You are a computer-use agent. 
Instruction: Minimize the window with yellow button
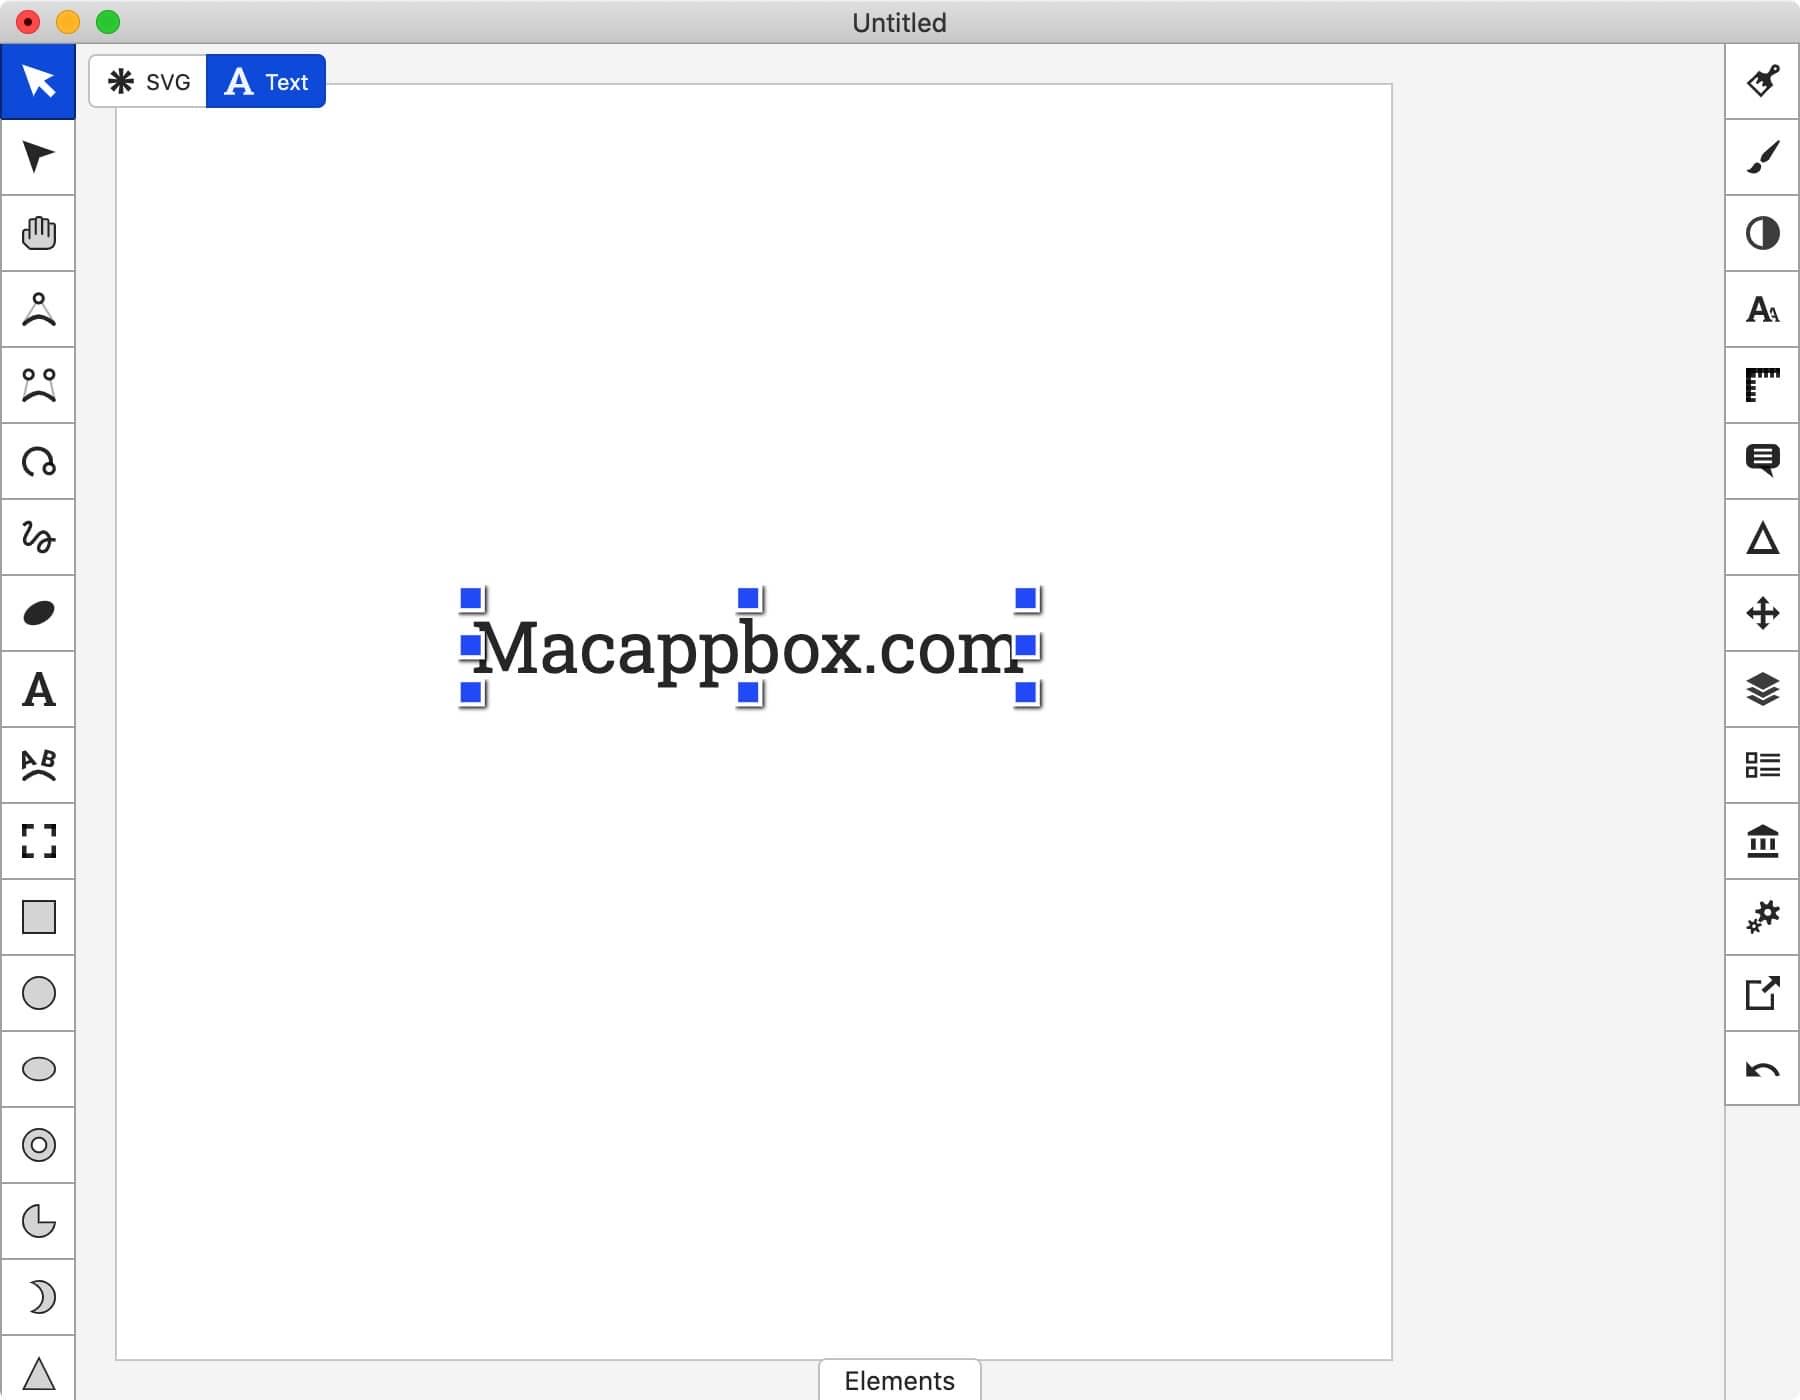pos(68,22)
